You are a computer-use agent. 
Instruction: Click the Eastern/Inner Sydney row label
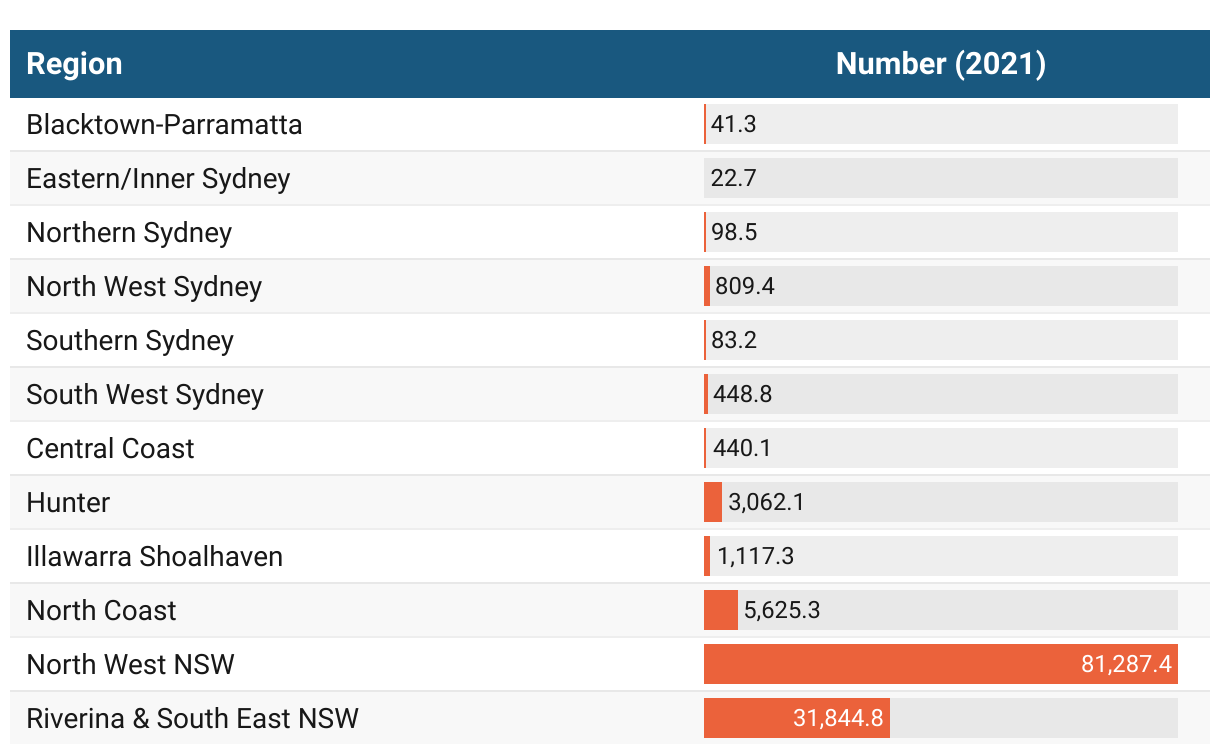click(158, 179)
